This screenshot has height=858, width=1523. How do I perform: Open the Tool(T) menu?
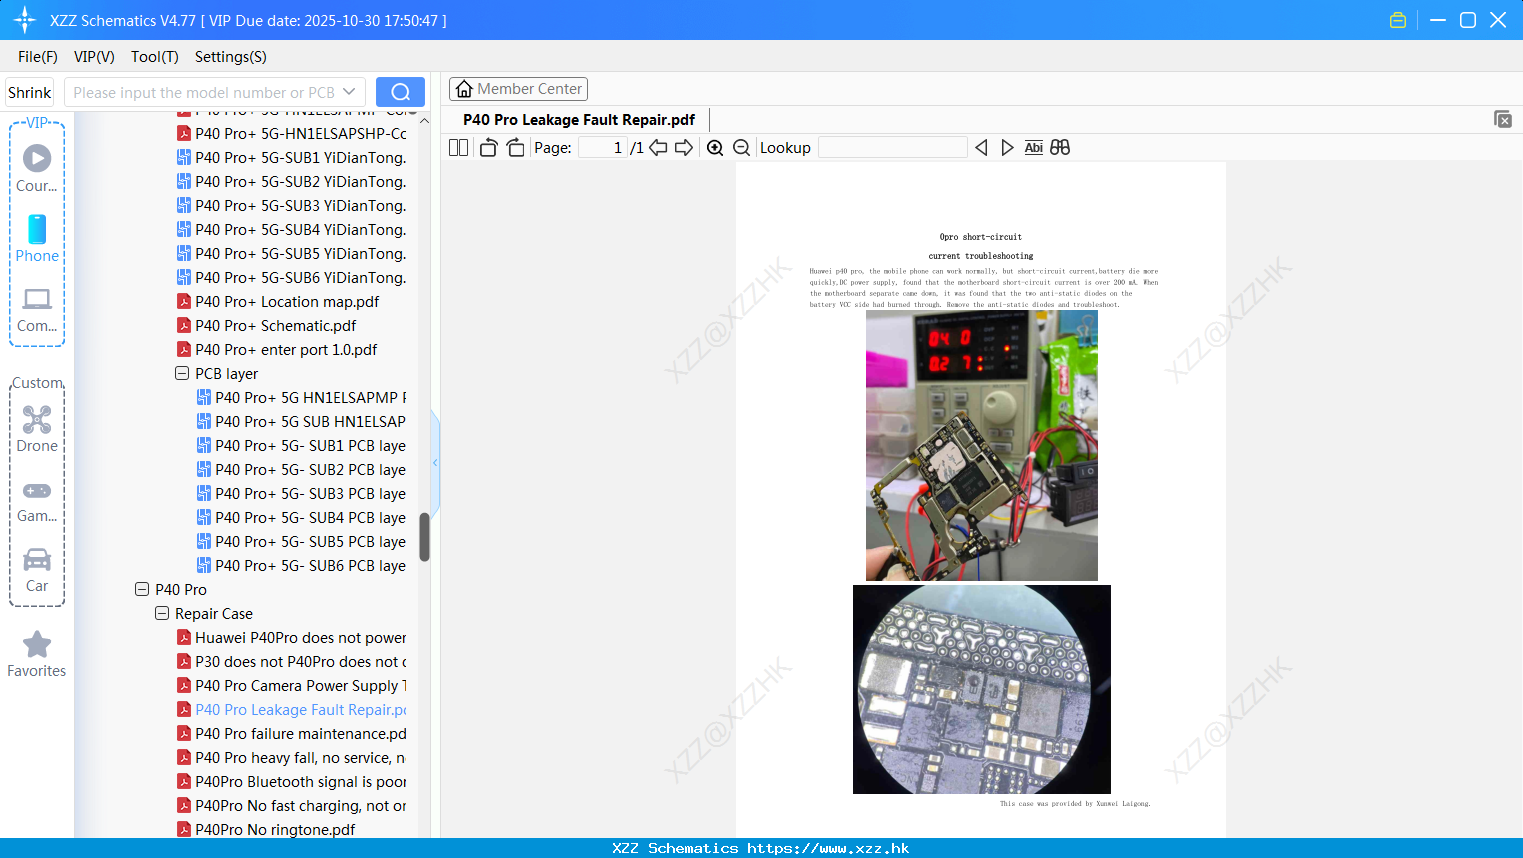point(155,57)
